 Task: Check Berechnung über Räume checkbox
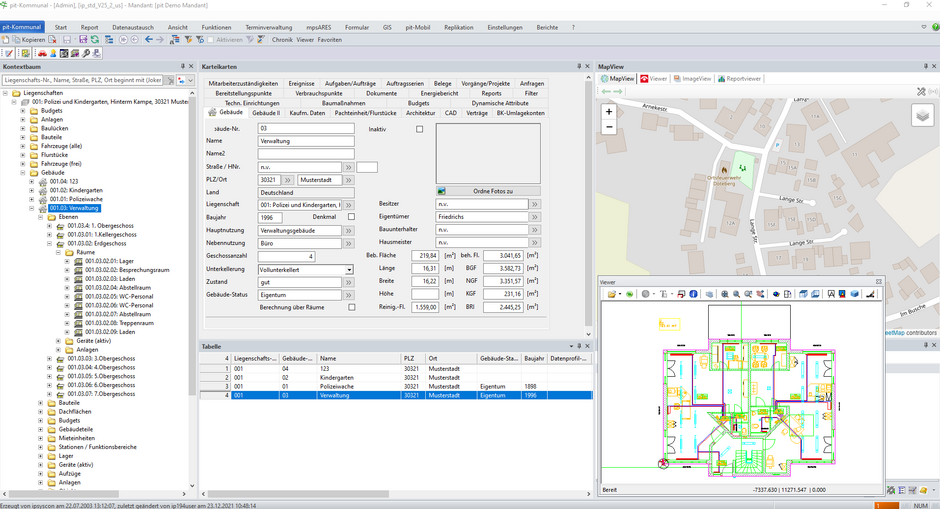[x=351, y=308]
